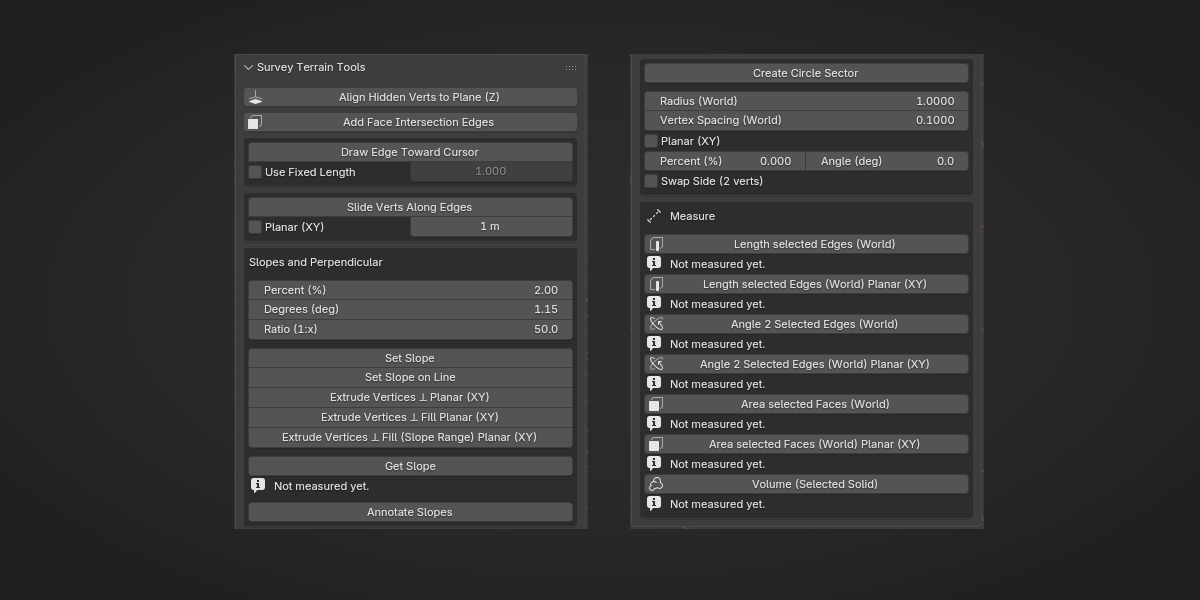The image size is (1200, 600).
Task: Click the Create Circle Sector button
Action: 806,73
